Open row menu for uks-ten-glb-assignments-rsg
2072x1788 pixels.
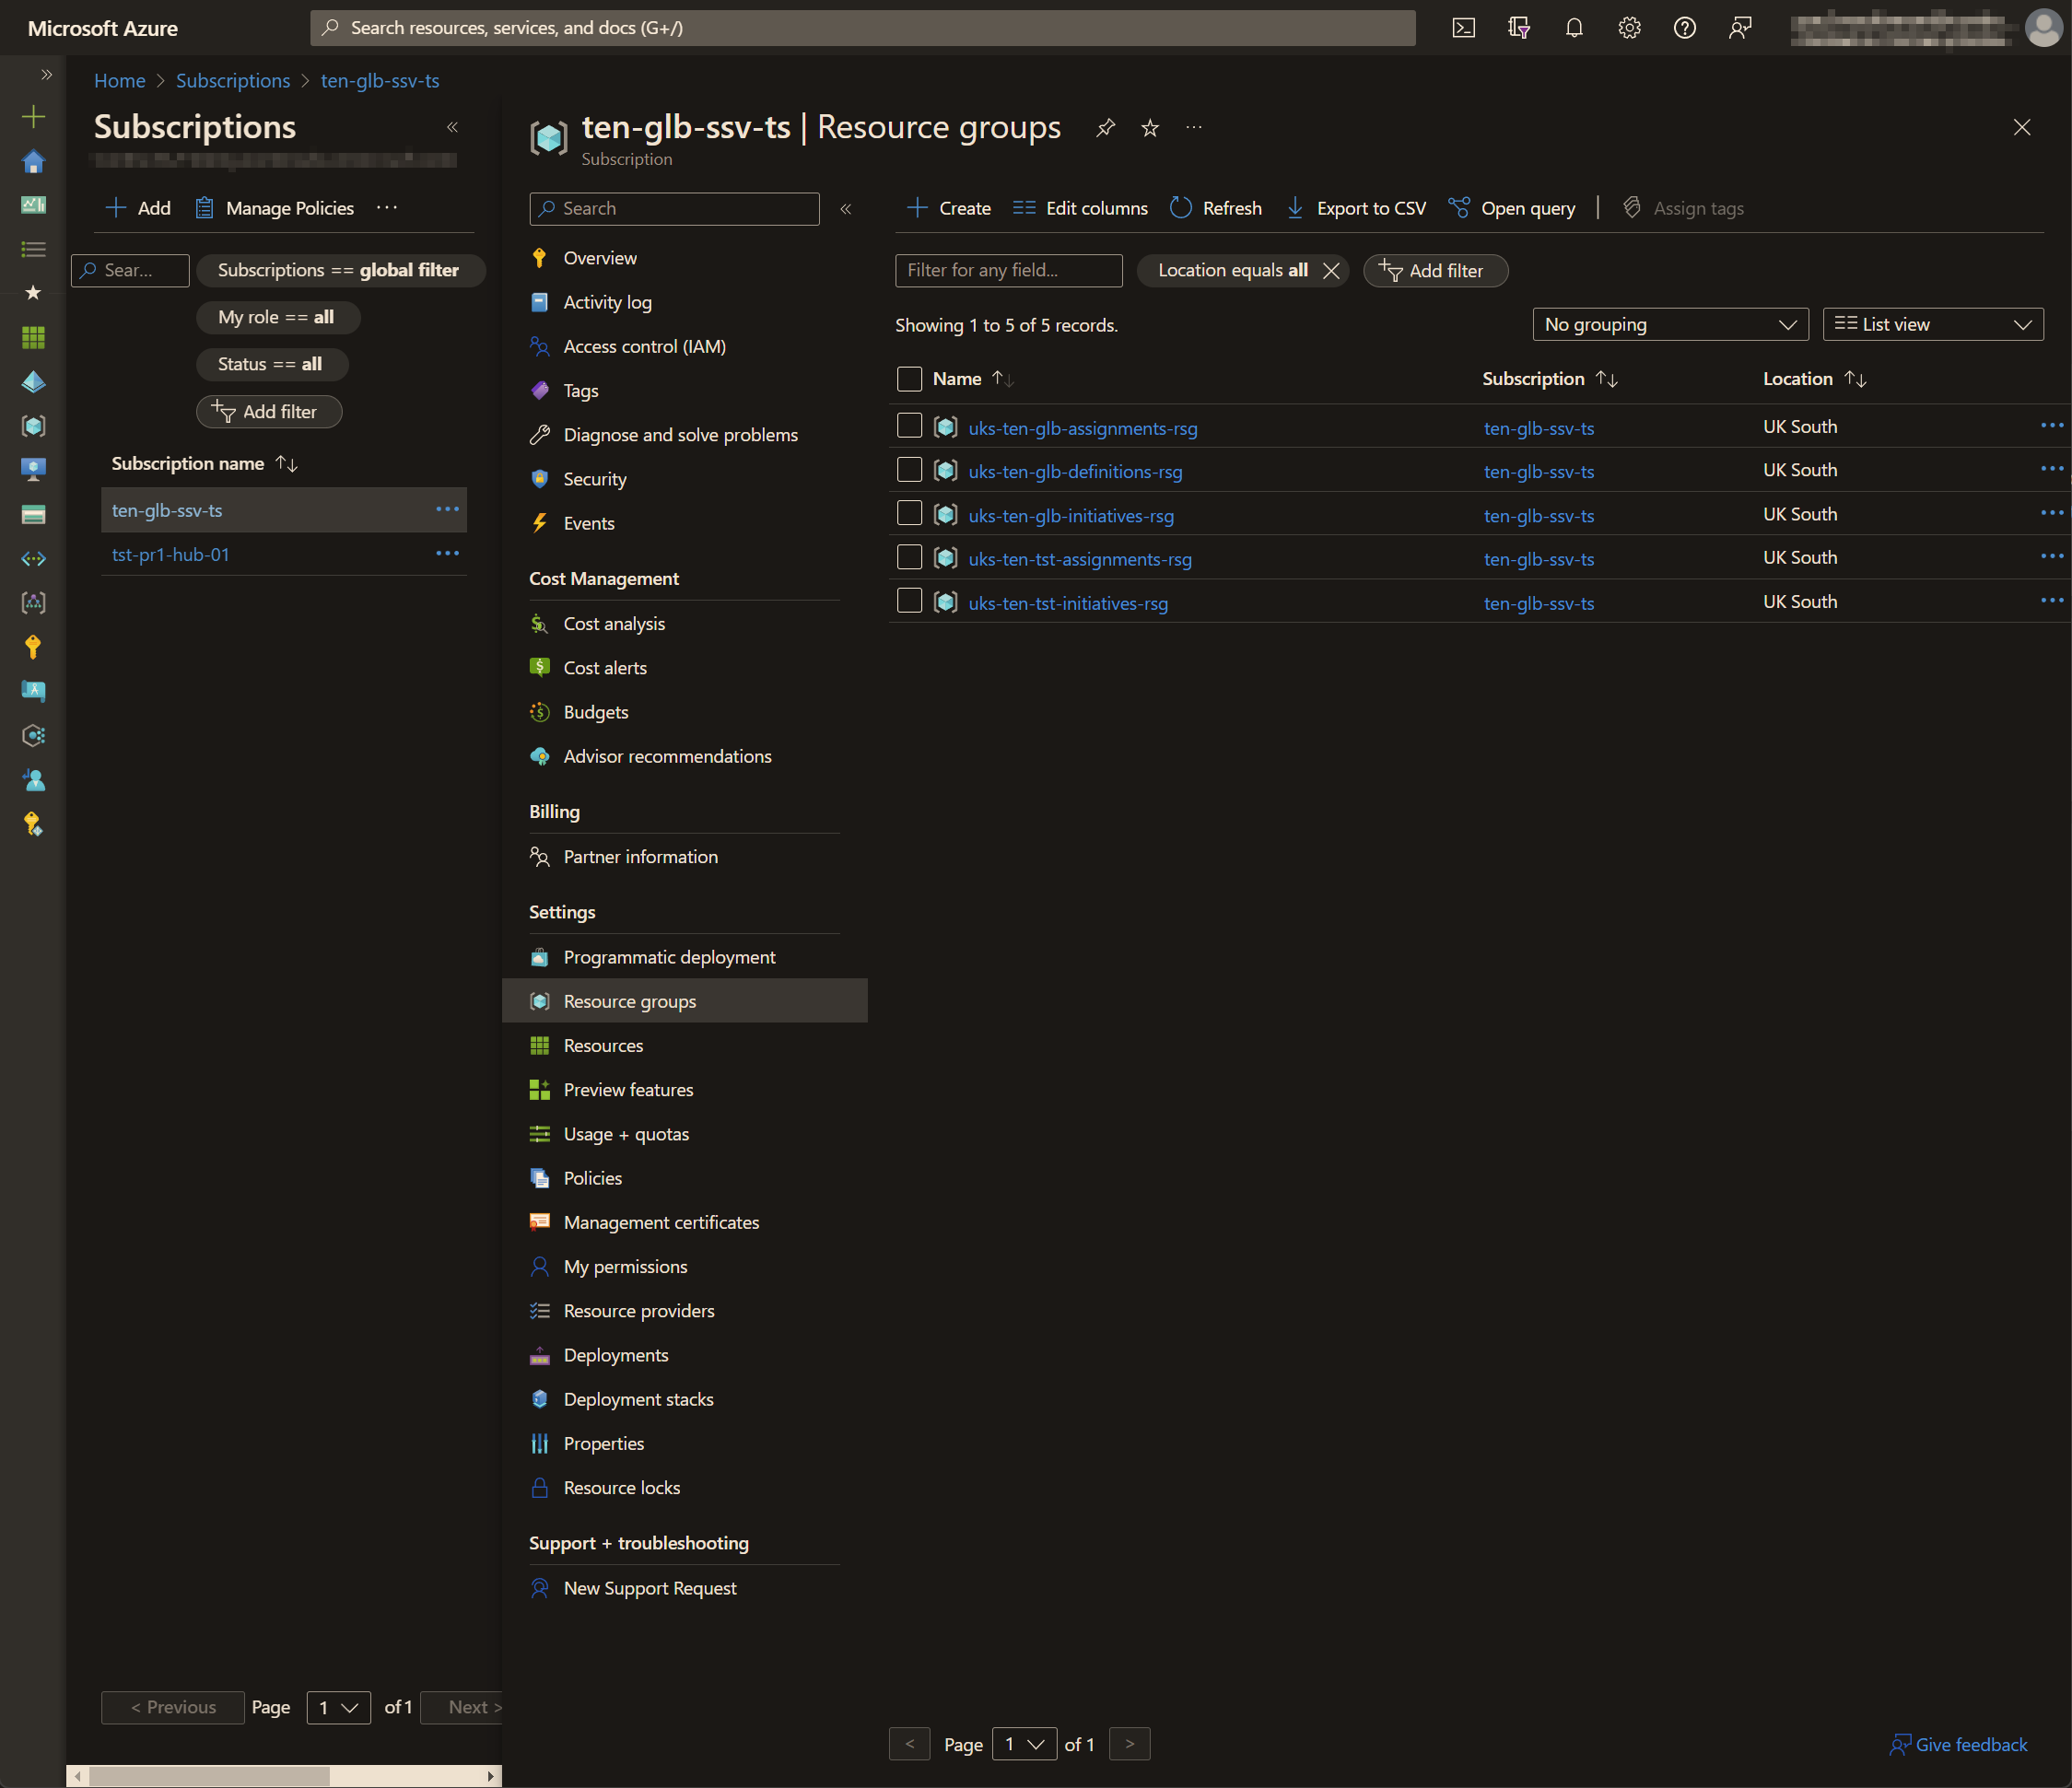pyautogui.click(x=2051, y=426)
